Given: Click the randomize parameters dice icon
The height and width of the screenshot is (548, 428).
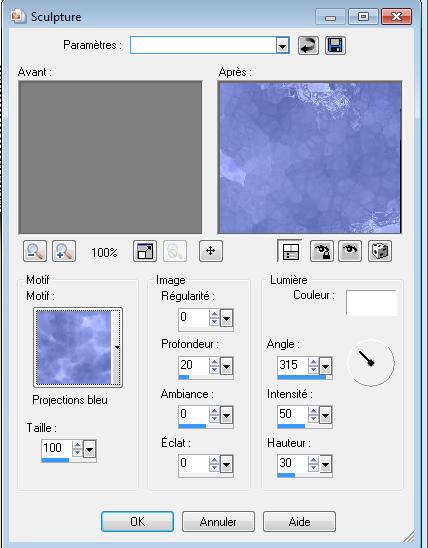Looking at the screenshot, I should point(380,251).
